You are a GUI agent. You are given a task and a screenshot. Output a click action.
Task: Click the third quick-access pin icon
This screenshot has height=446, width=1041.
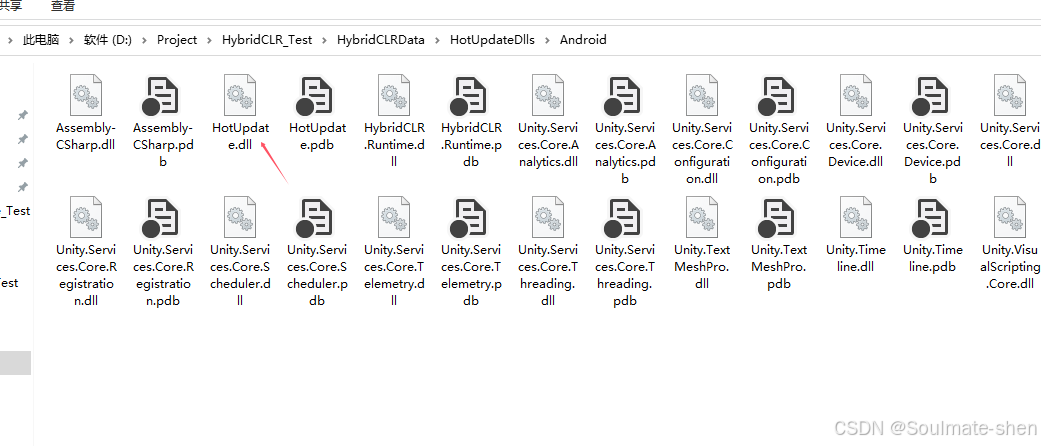pos(23,163)
